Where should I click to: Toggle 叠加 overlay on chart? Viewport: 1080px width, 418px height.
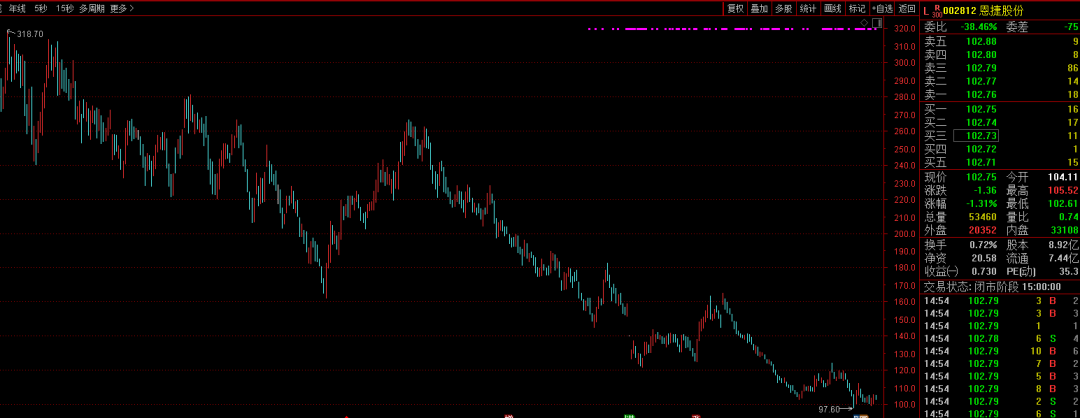tap(759, 8)
